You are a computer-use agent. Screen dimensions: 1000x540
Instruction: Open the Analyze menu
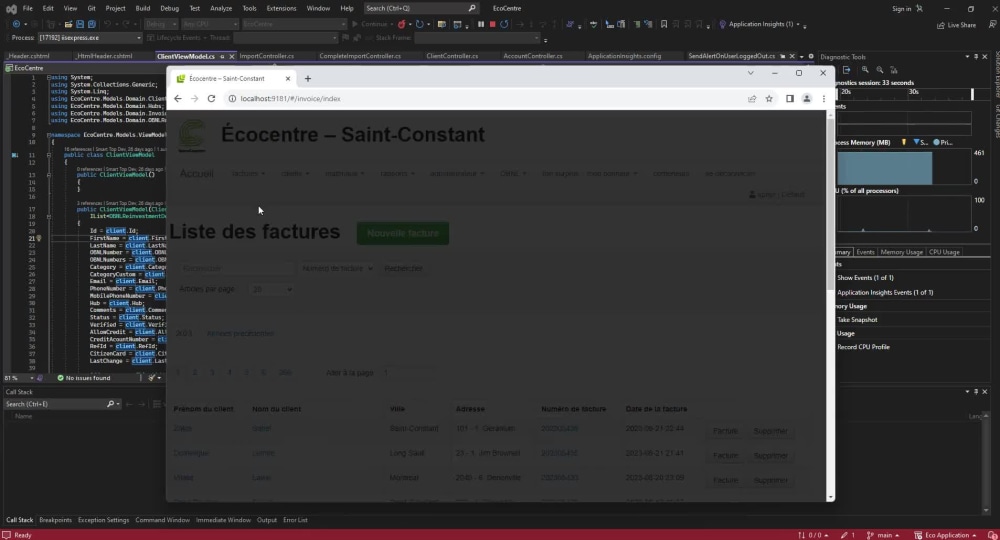pos(221,8)
